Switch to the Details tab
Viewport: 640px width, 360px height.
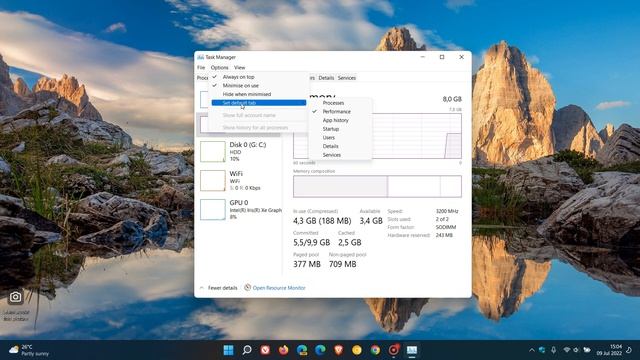pyautogui.click(x=326, y=78)
